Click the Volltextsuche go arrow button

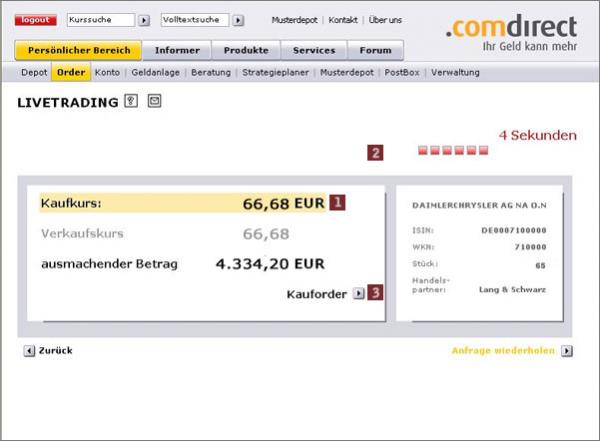coord(237,20)
